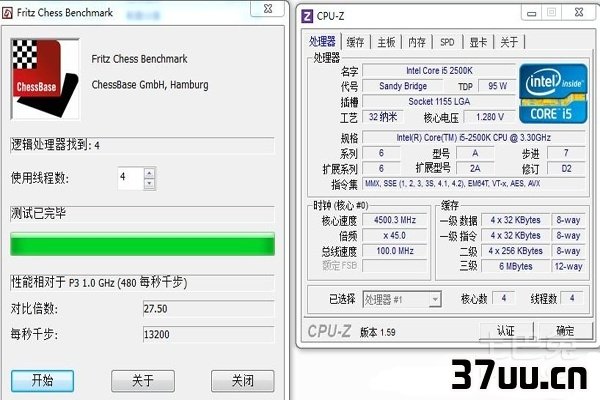Click the ChessBase GmbH, Hamburg text
600x400 pixels.
[150, 85]
